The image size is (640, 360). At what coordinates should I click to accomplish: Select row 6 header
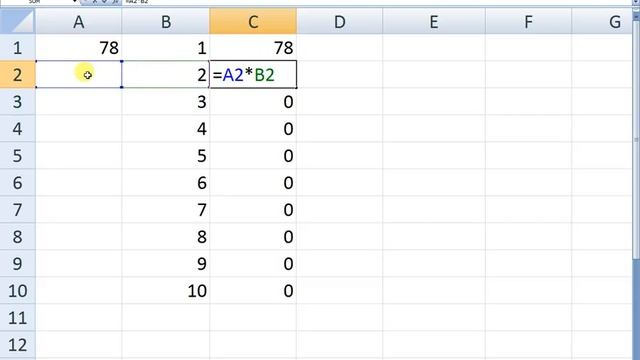(17, 182)
